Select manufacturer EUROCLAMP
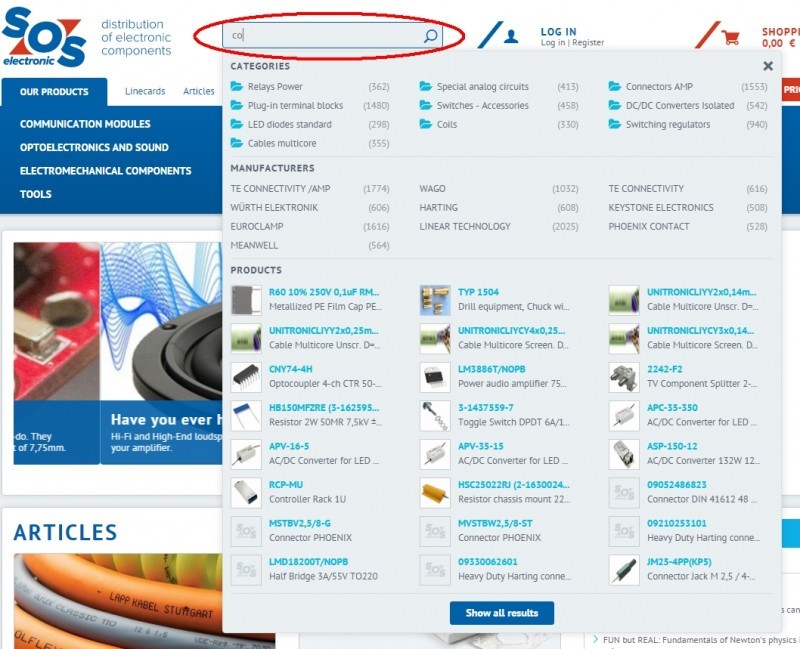800x649 pixels. 257,227
